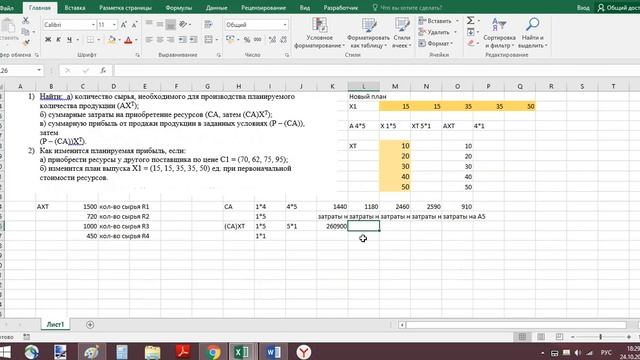Click the Merge and Center icon
The height and width of the screenshot is (360, 640).
pos(209,40)
